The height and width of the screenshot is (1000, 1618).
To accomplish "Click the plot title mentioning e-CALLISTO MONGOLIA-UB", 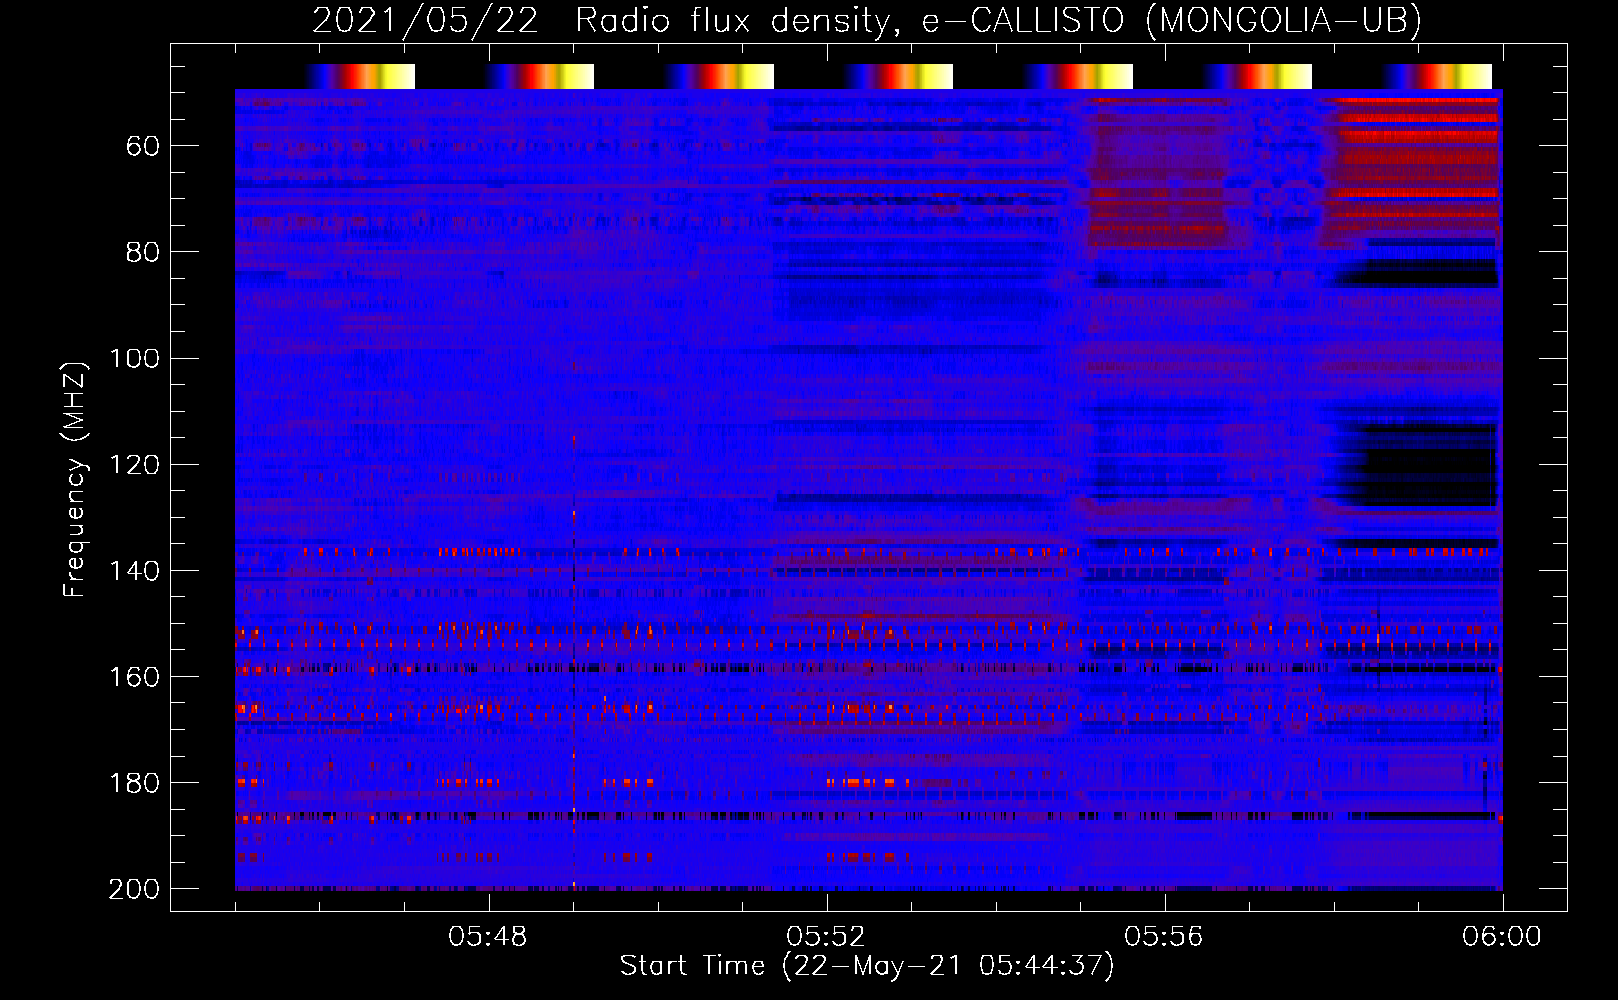I will (x=867, y=20).
